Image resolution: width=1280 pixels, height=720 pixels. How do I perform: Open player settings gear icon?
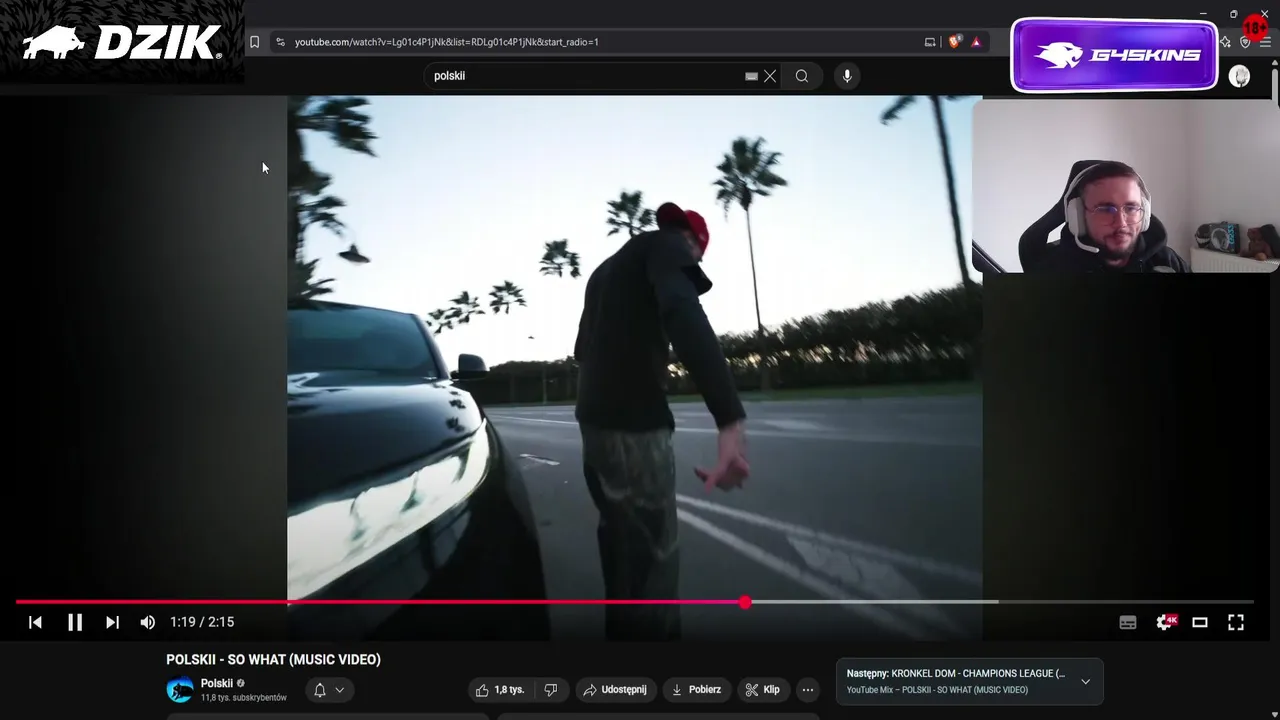pos(1164,622)
